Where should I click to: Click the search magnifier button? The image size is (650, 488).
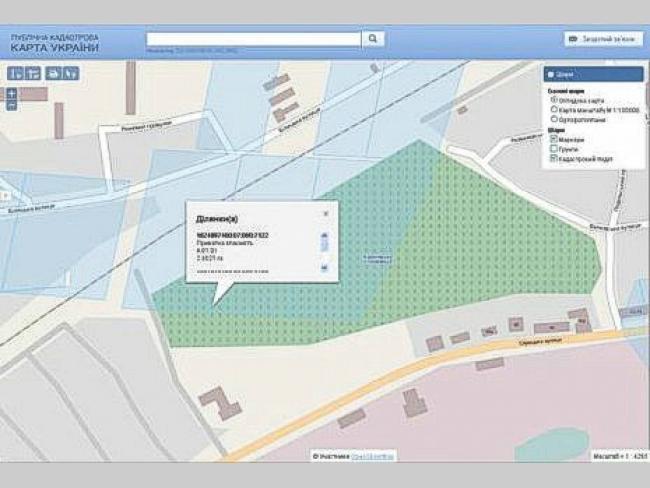[372, 39]
